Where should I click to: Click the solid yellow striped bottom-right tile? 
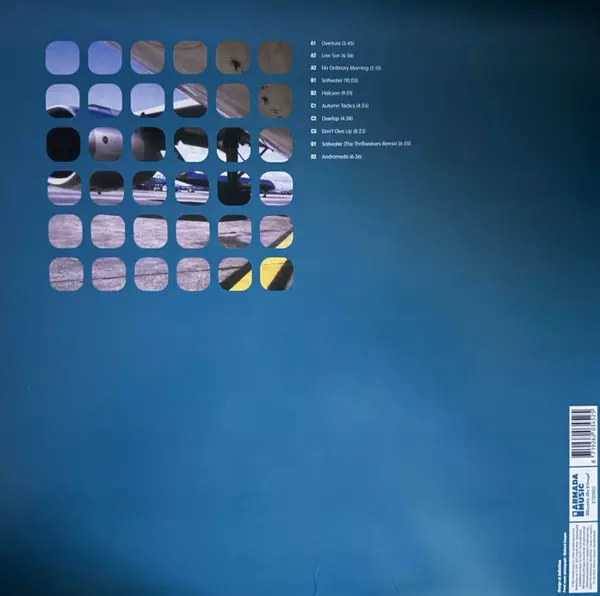tap(276, 273)
